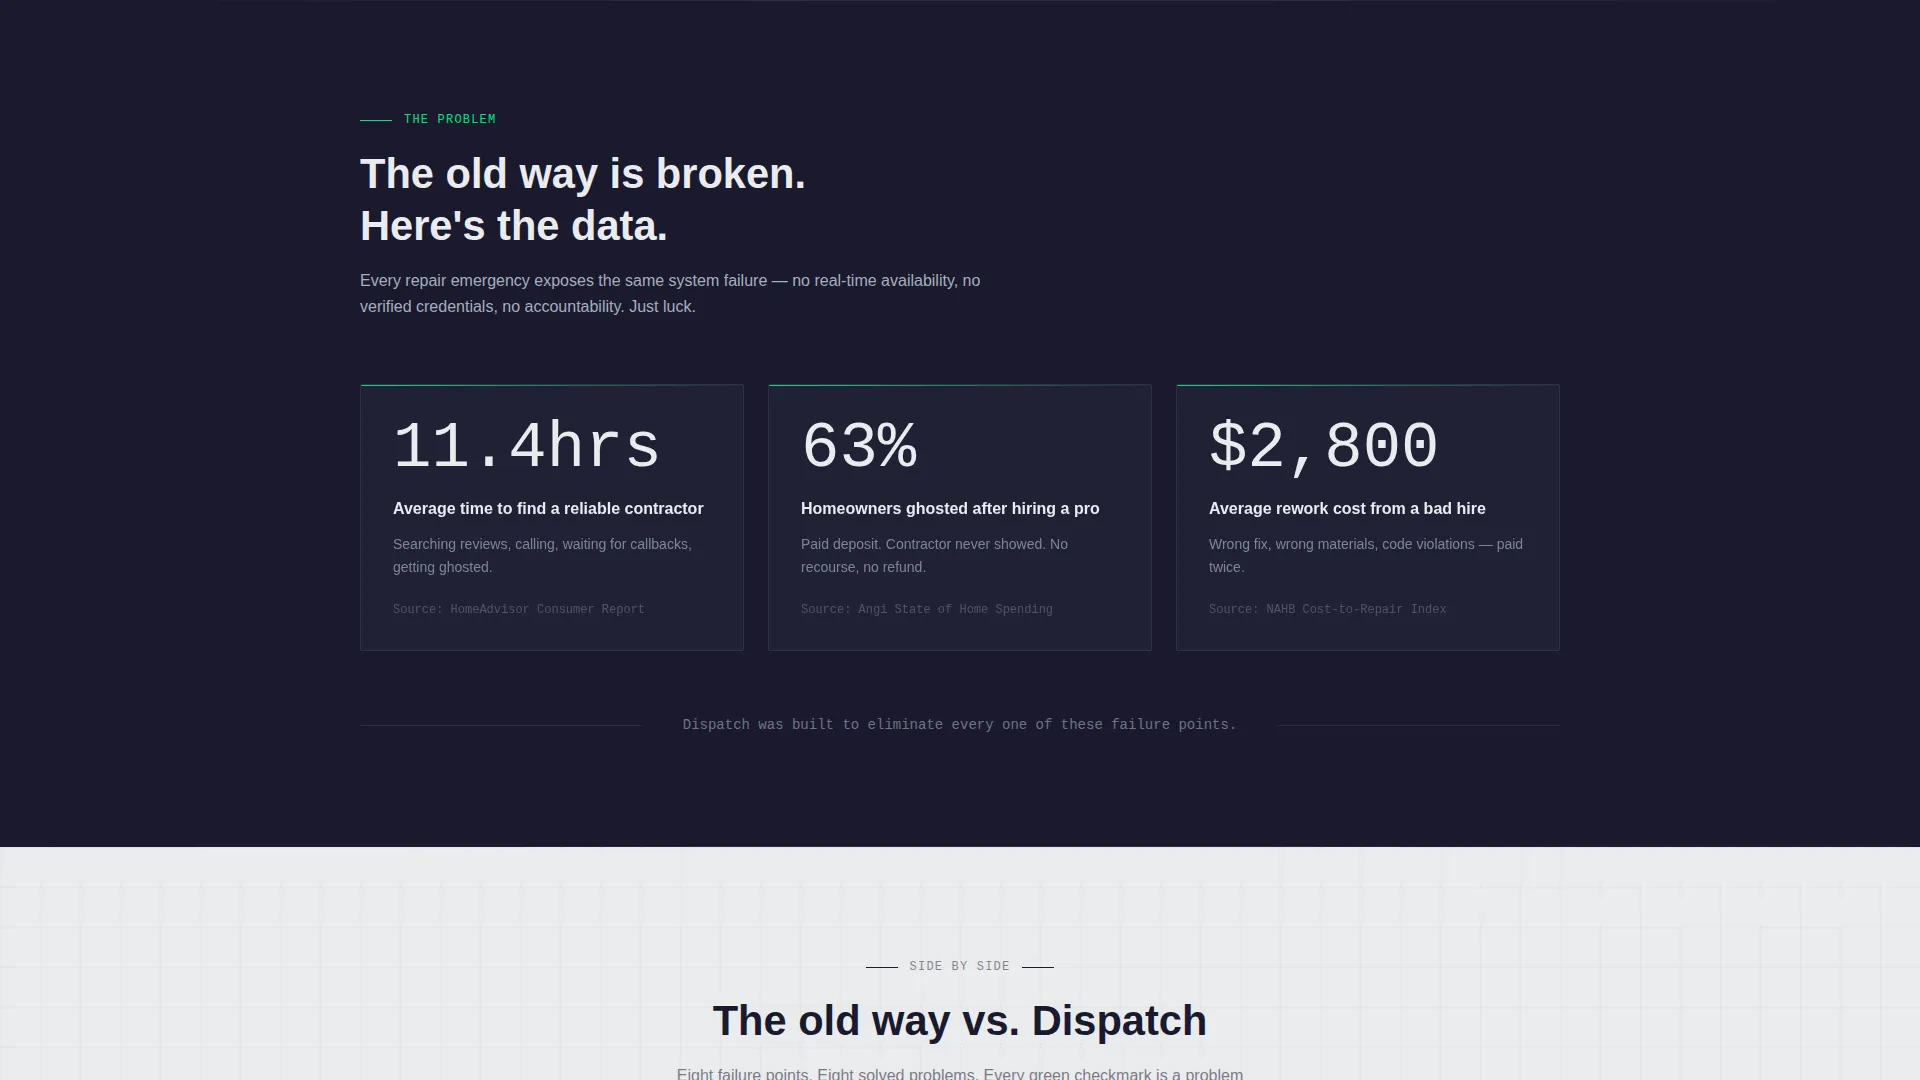Click 'Homeowners ghosted after hiring a pro' title
Screen dimensions: 1920x1080
point(950,509)
